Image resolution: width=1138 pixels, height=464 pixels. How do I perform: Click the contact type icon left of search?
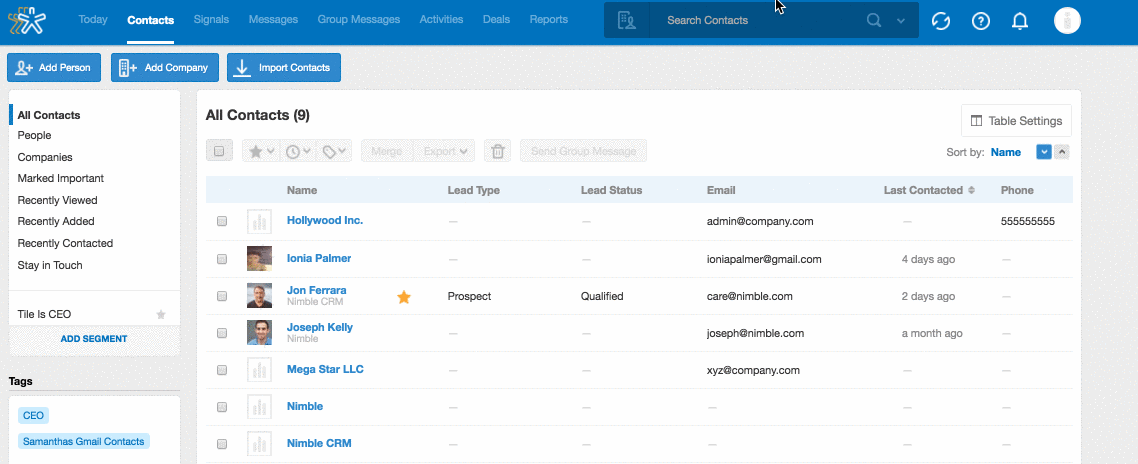tap(627, 20)
